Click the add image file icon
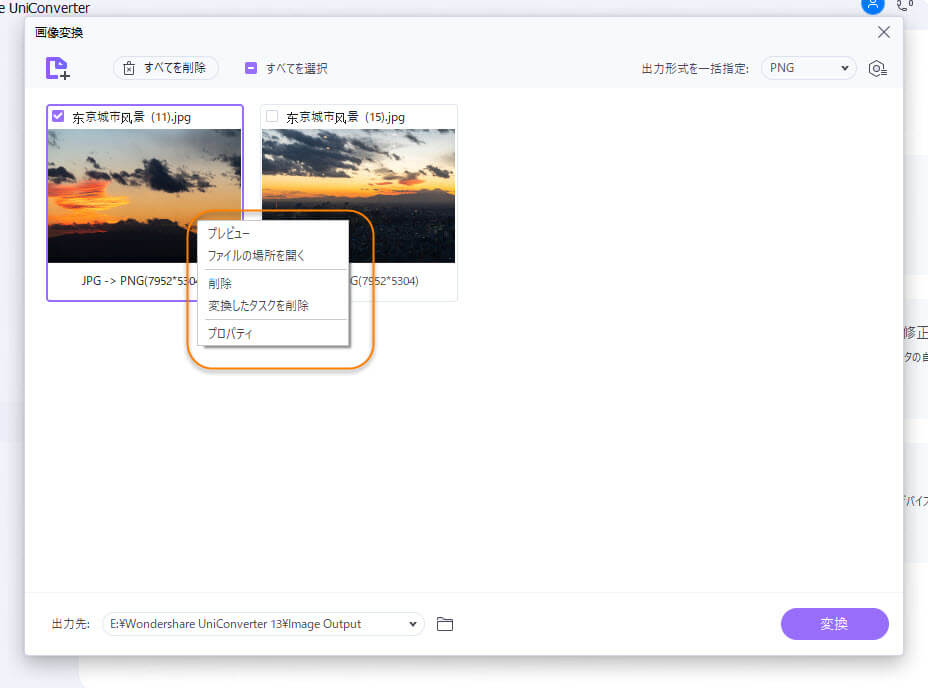Screen dimensions: 928x688 [x=57, y=68]
